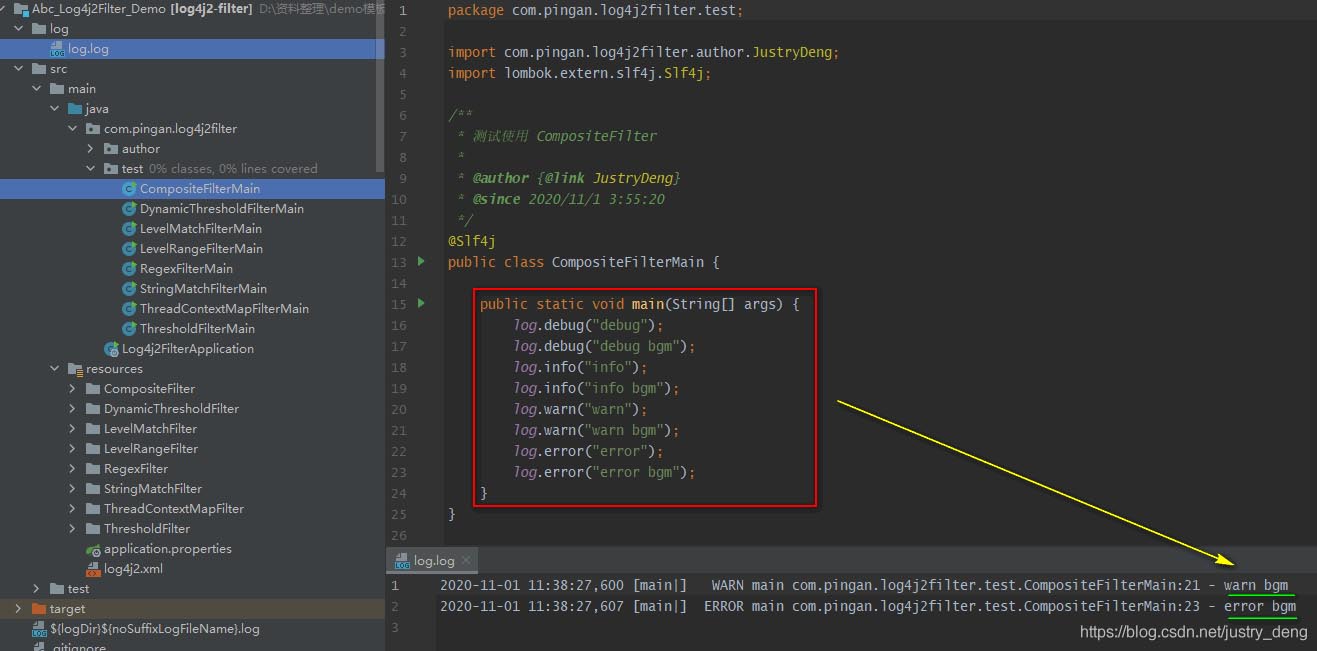Run class via gutter arrow at line 13
This screenshot has height=651, width=1317.
[421, 262]
